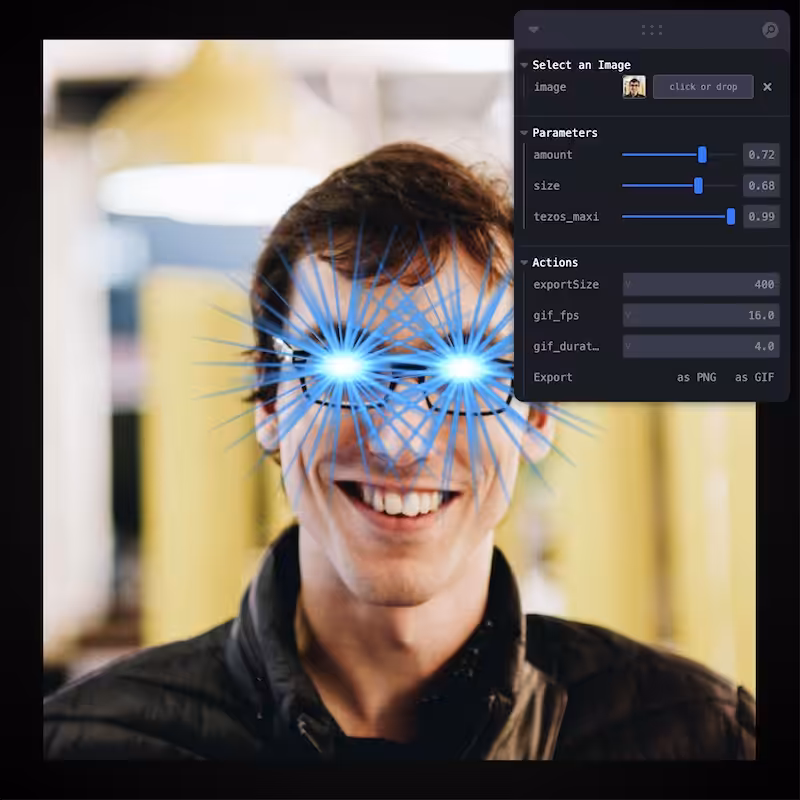
Task: Click the 'click or drop' upload button
Action: pos(703,87)
